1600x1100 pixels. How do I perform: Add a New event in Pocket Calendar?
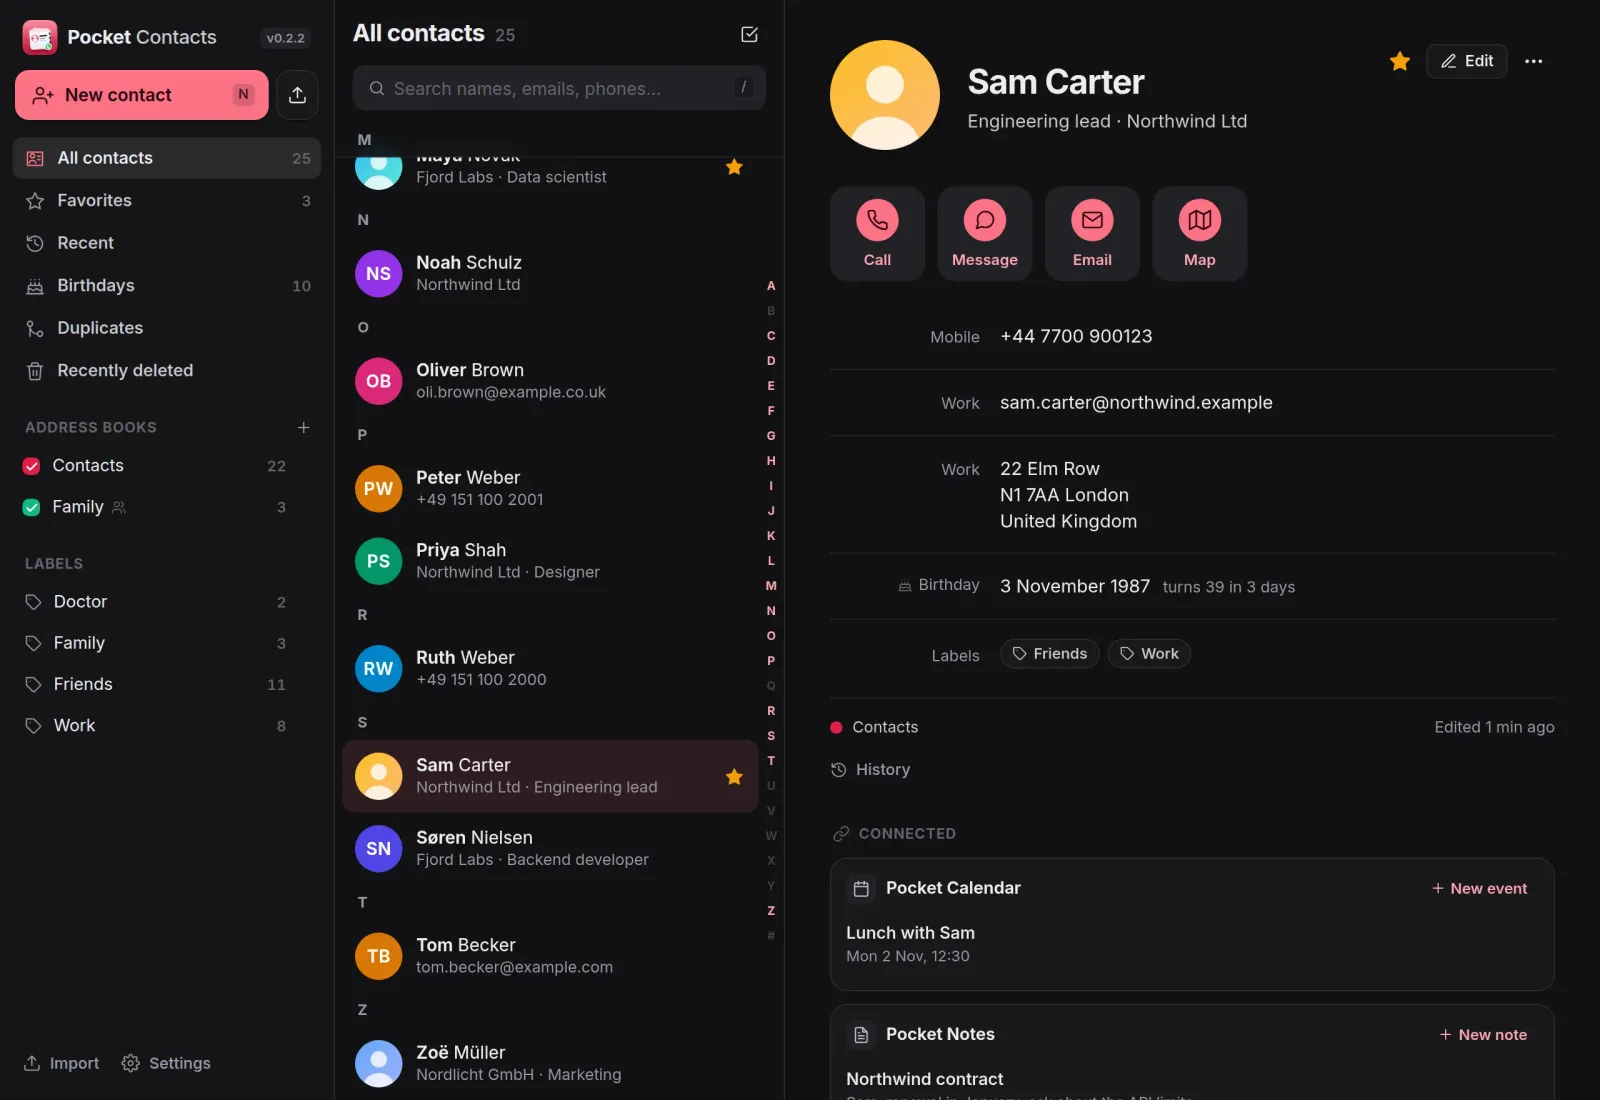(1479, 888)
